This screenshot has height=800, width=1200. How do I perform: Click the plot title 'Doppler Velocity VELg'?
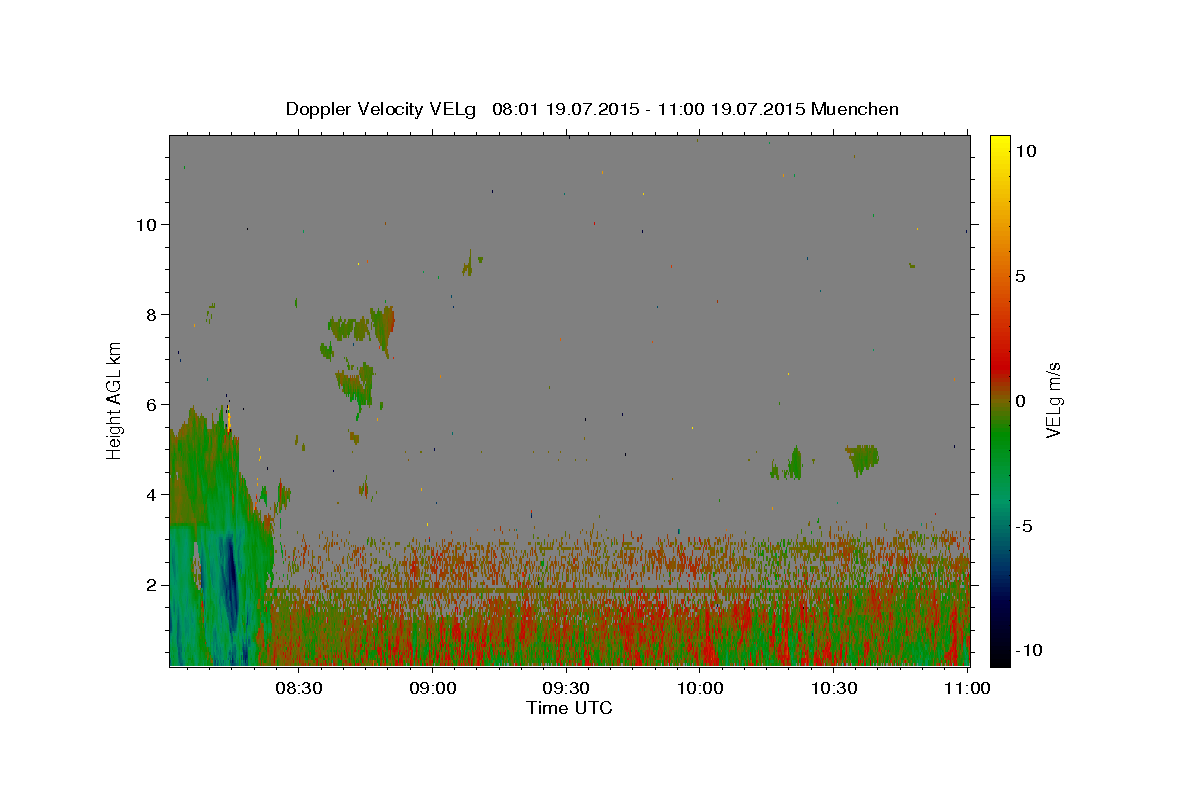click(x=383, y=109)
